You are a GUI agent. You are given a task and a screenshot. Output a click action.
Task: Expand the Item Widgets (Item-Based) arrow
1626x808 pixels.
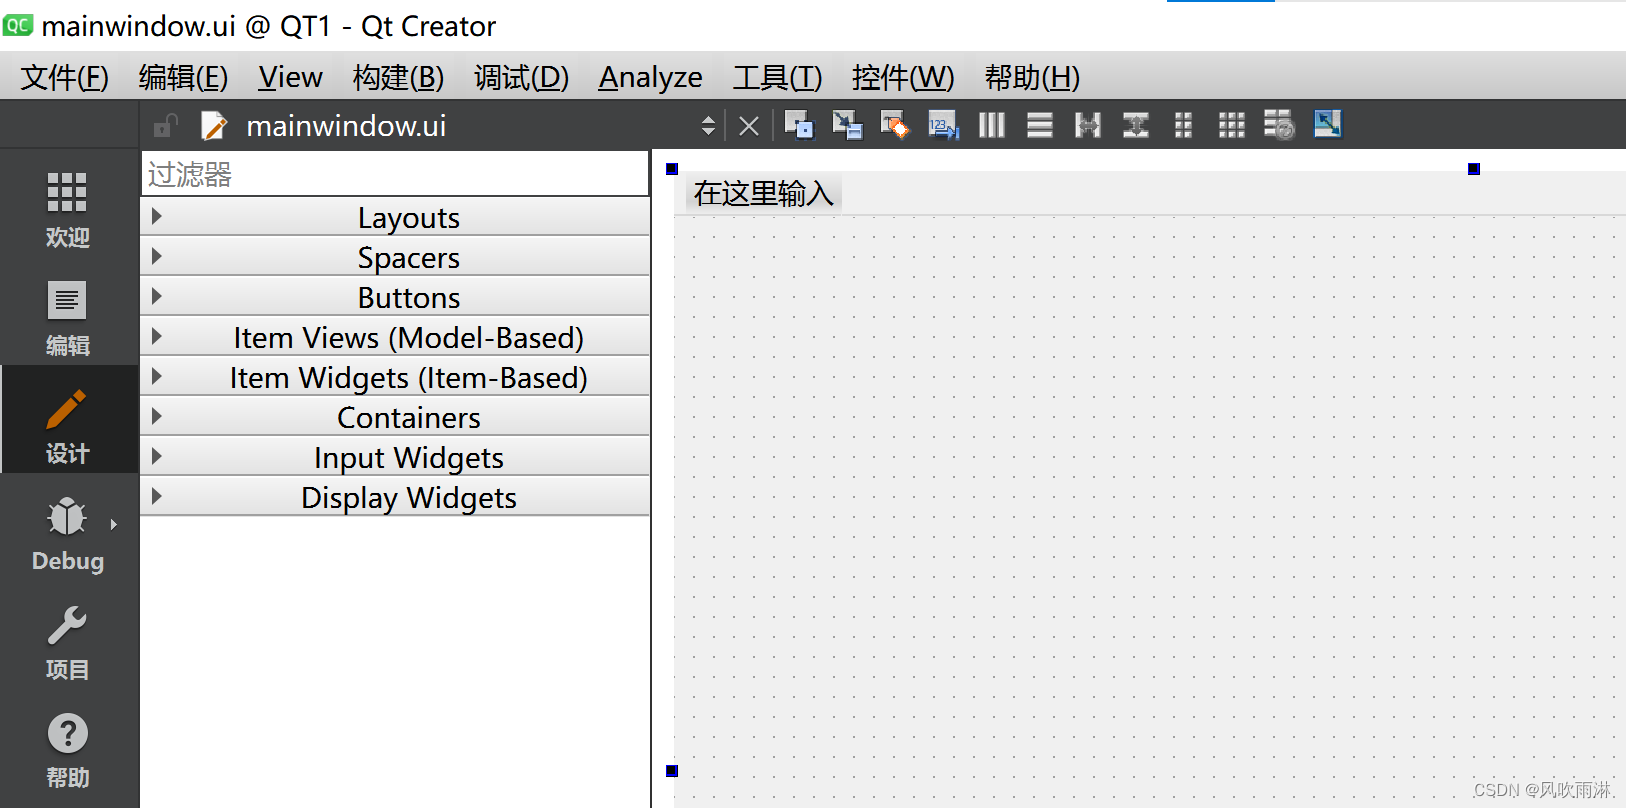tap(156, 376)
